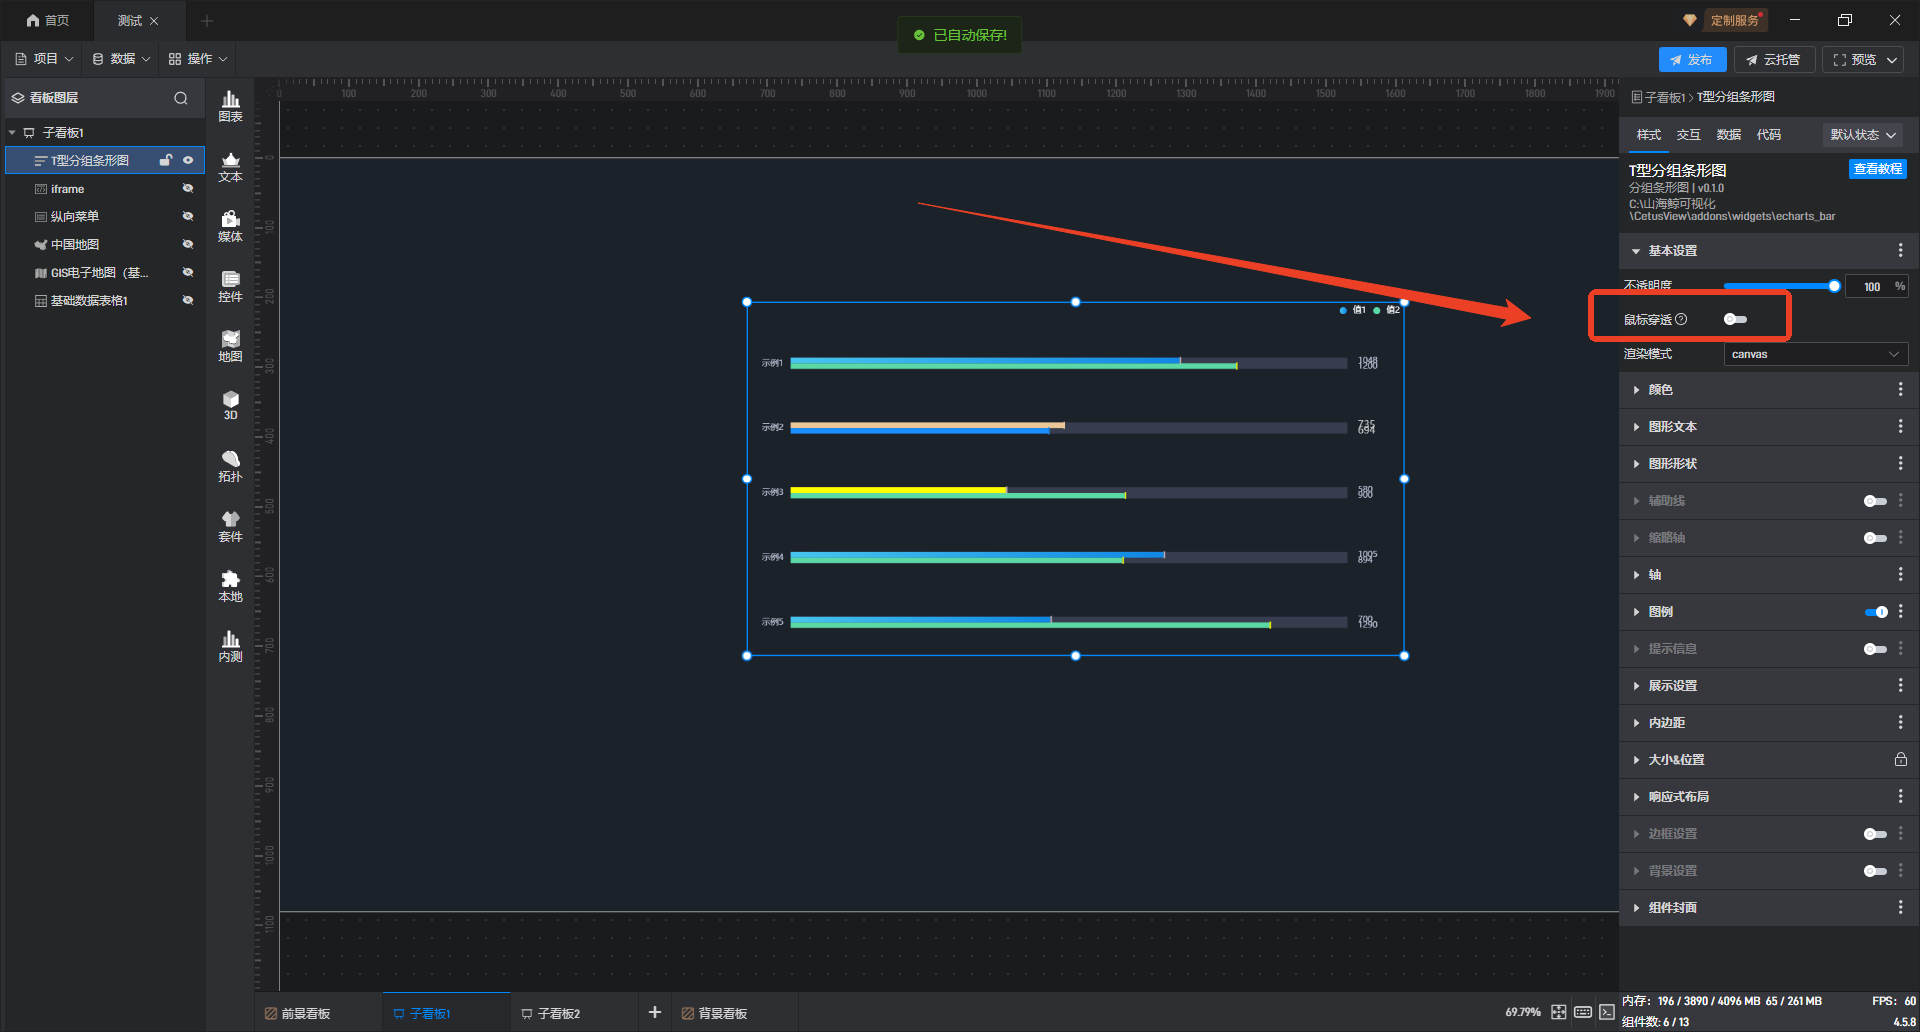Viewport: 1920px width, 1032px height.
Task: Click the 查看教程 tutorial button
Action: tap(1877, 169)
